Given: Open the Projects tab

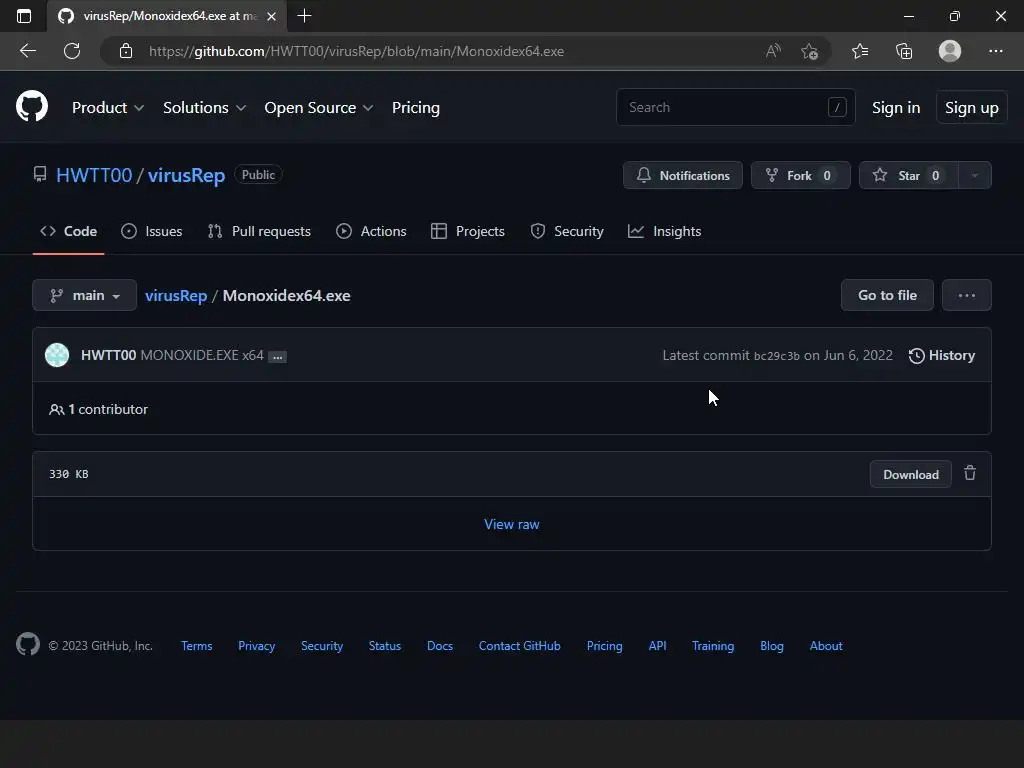Looking at the screenshot, I should 468,231.
